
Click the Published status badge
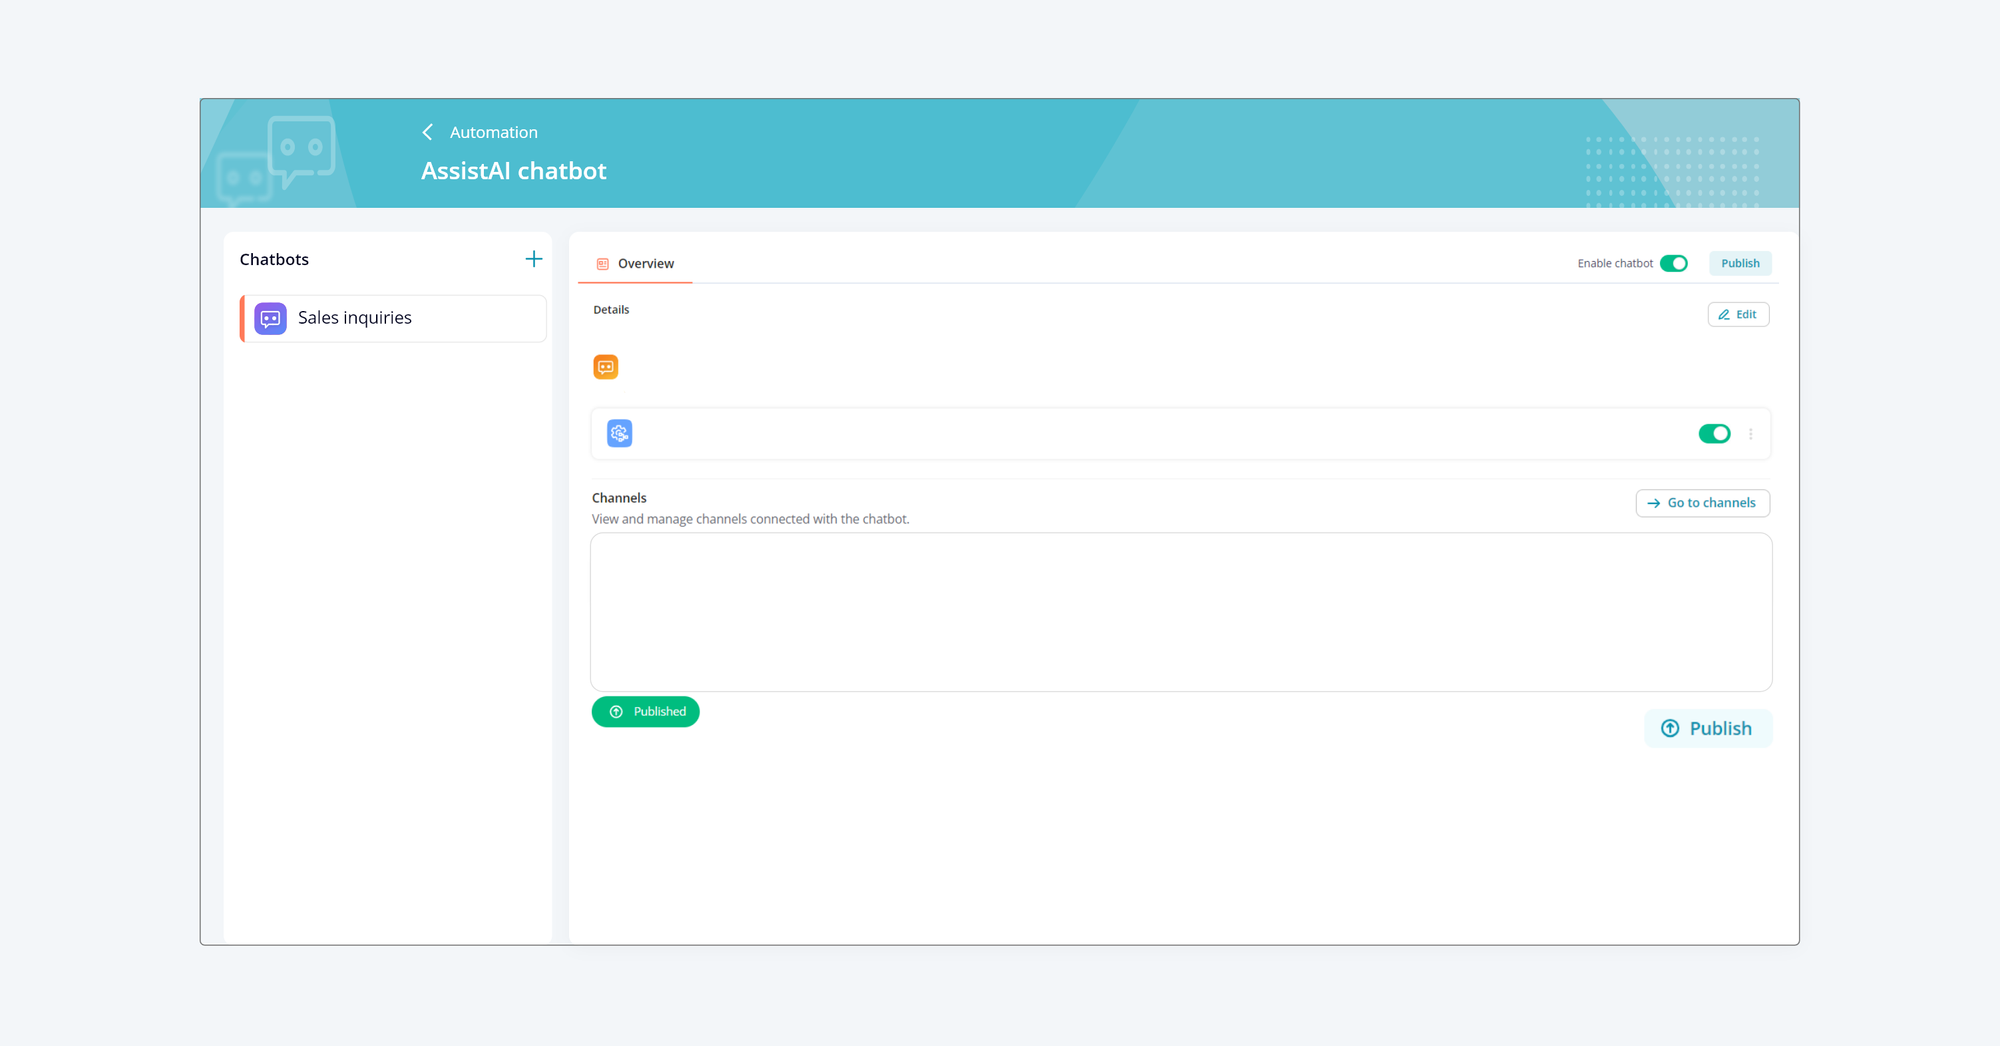click(645, 711)
